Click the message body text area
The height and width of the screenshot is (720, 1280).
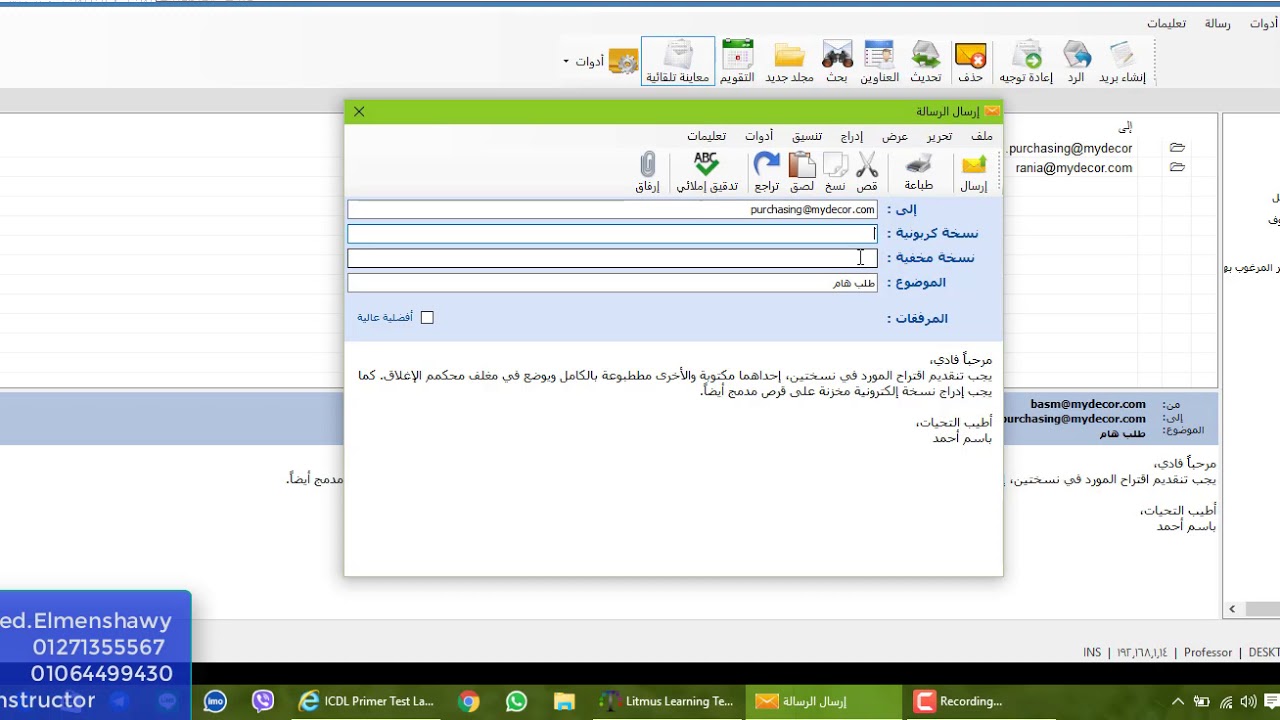tap(673, 458)
